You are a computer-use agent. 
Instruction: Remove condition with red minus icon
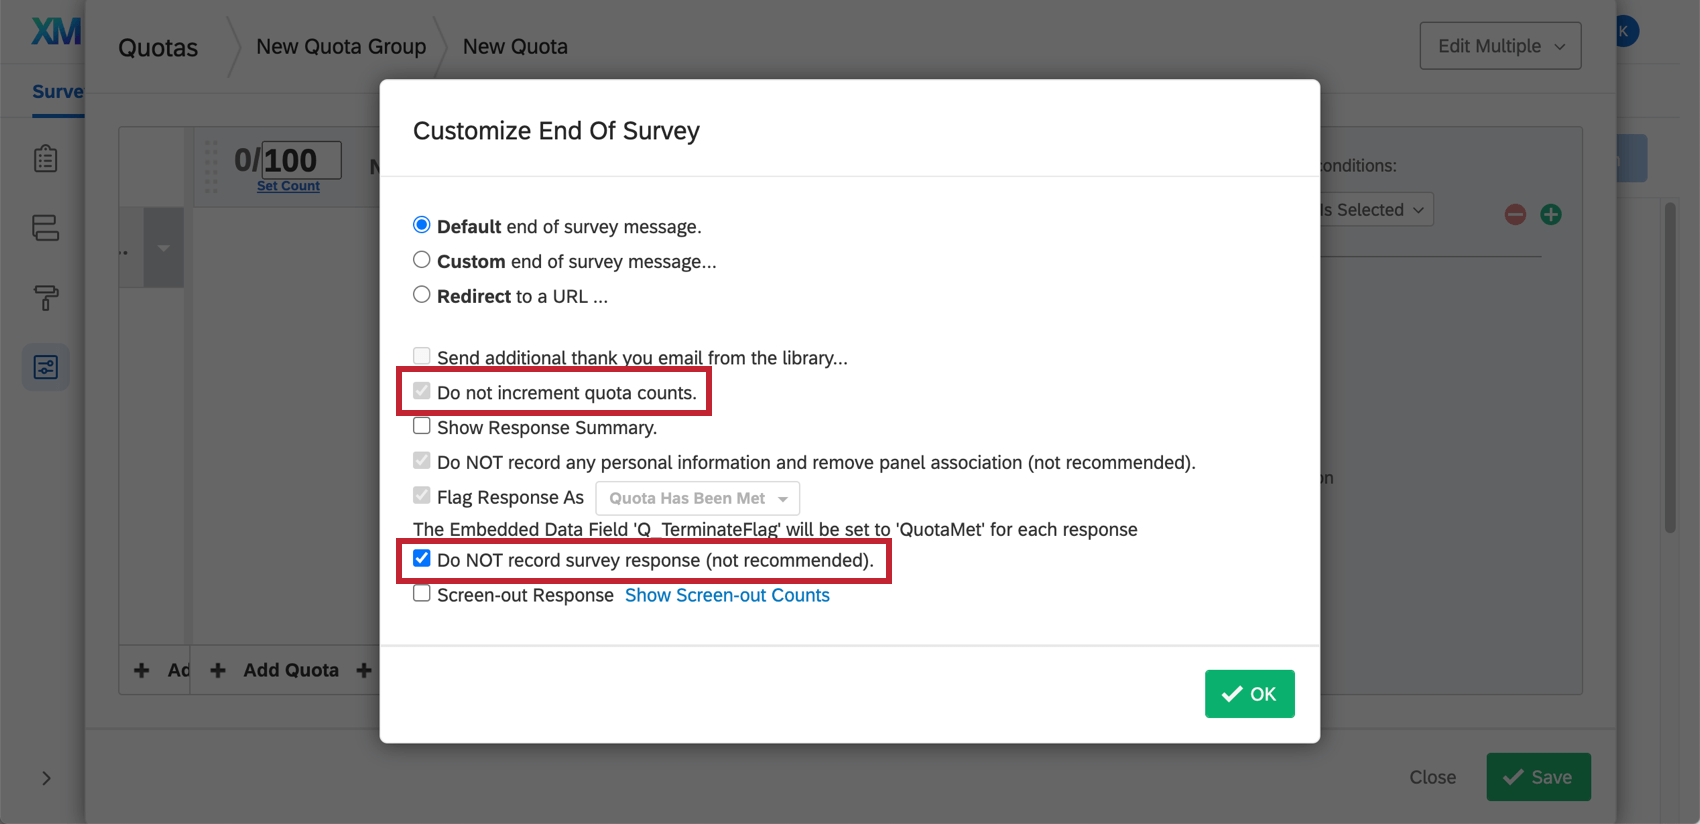click(1515, 214)
